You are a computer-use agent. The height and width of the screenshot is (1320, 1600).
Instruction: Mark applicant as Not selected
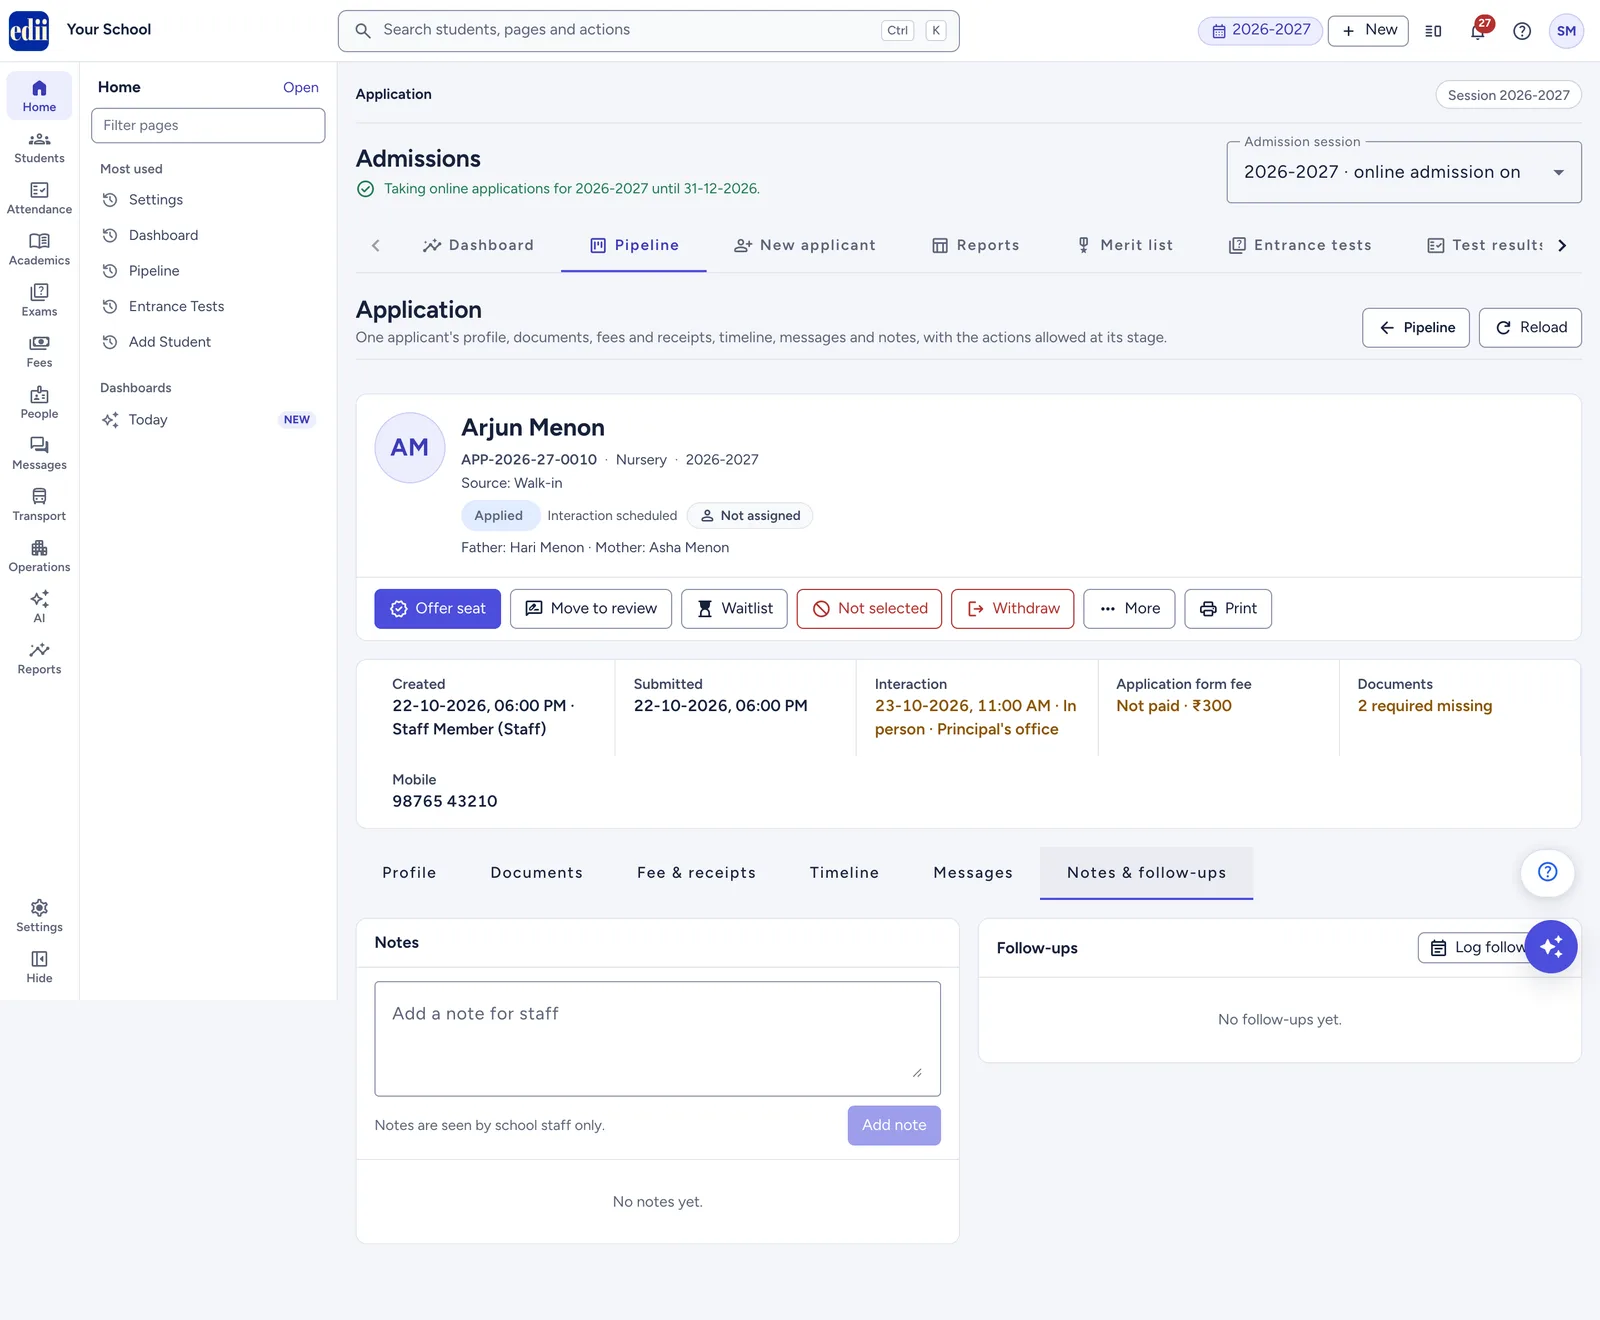pos(869,608)
